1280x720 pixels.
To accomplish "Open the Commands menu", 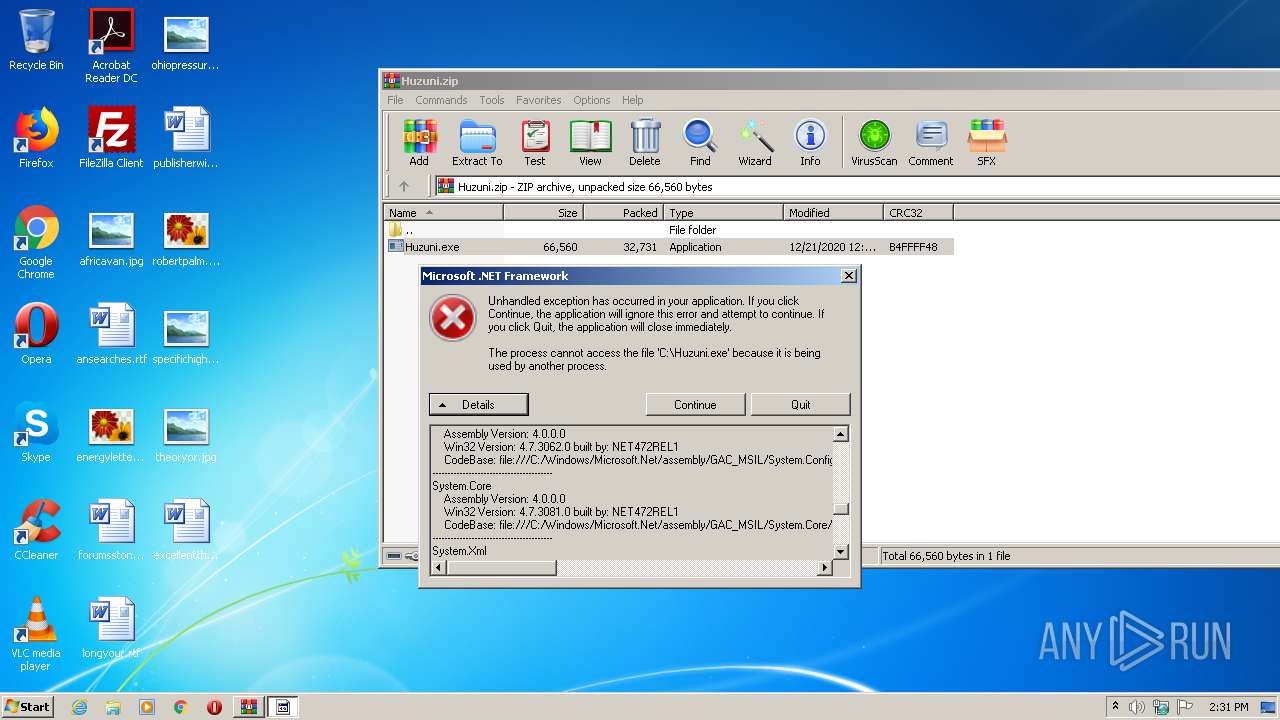I will [441, 100].
